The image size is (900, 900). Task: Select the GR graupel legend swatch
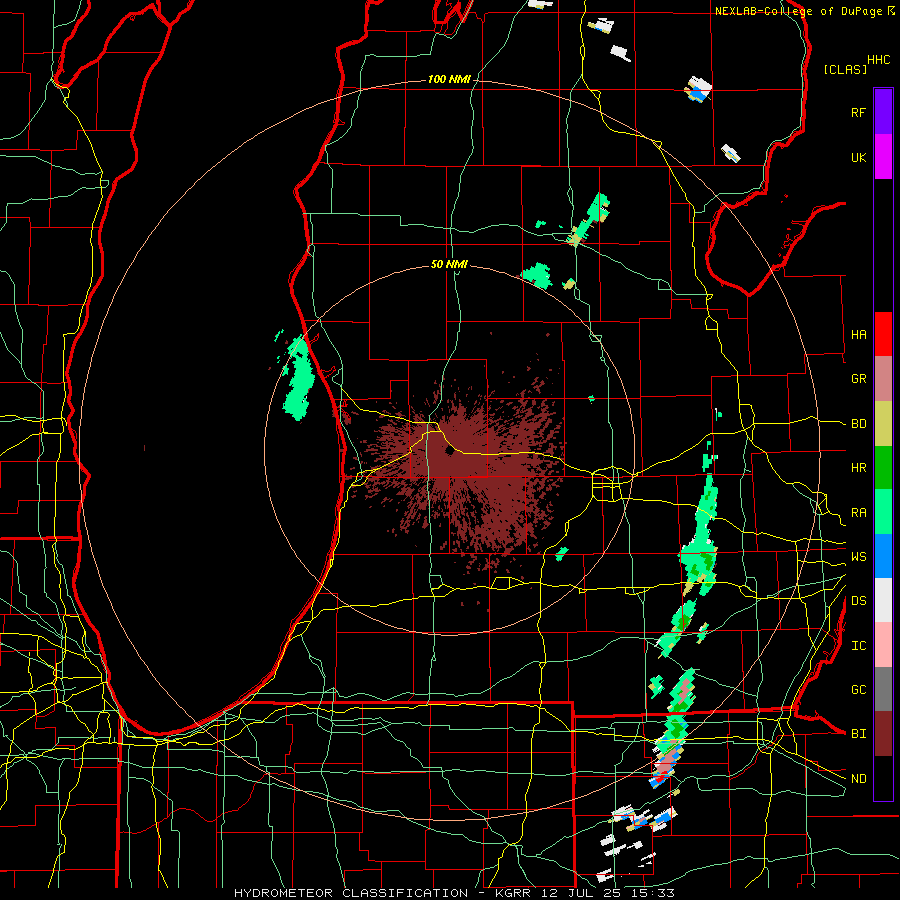[x=883, y=379]
